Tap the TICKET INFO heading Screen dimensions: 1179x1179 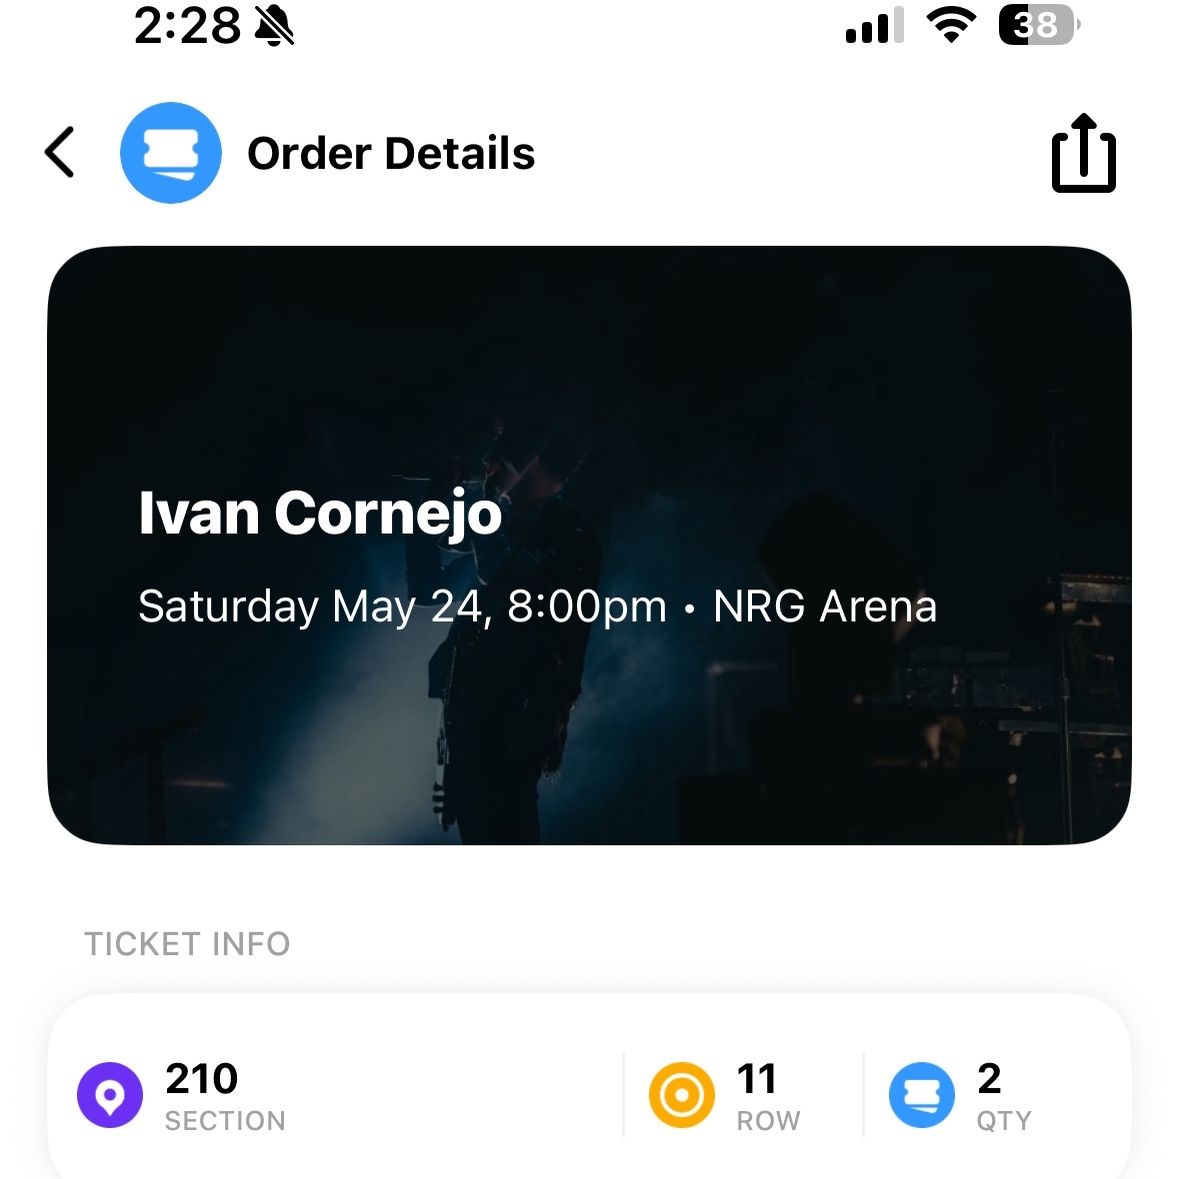click(x=187, y=944)
